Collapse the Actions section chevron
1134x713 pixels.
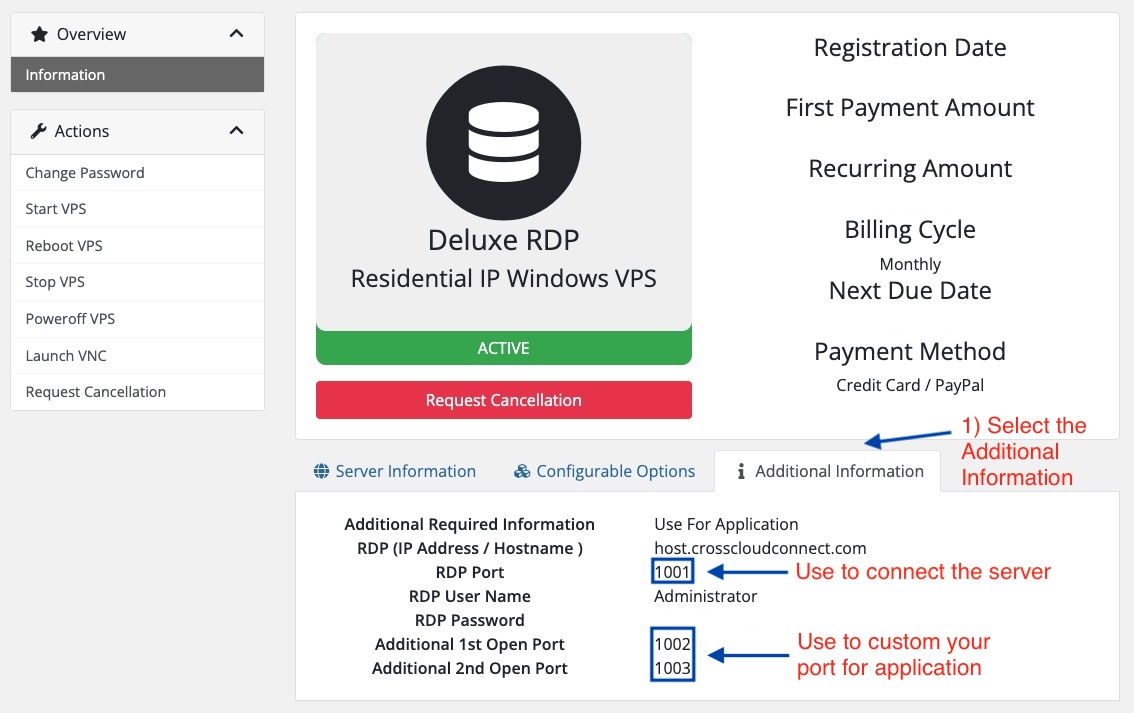pos(236,130)
